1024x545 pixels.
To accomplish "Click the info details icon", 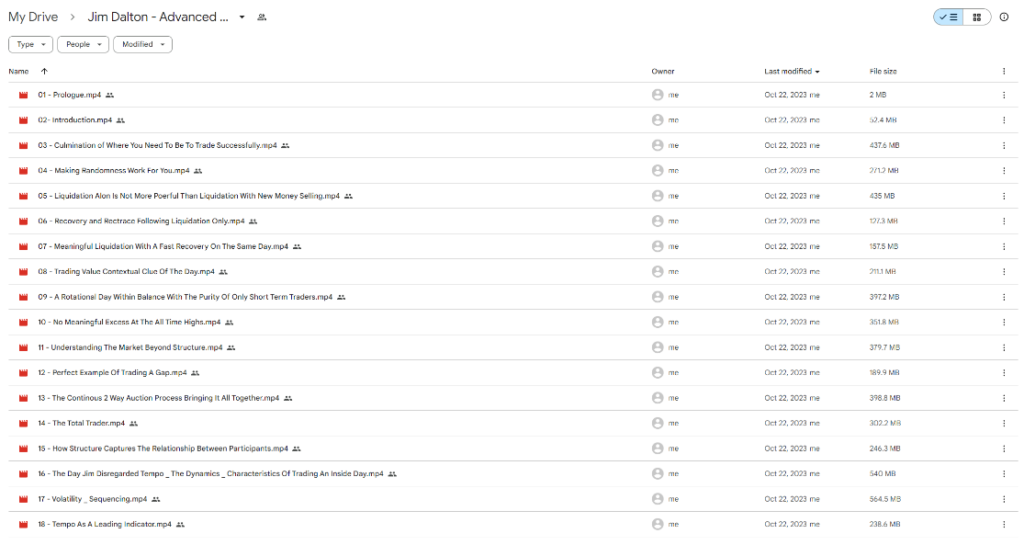I will click(1003, 17).
